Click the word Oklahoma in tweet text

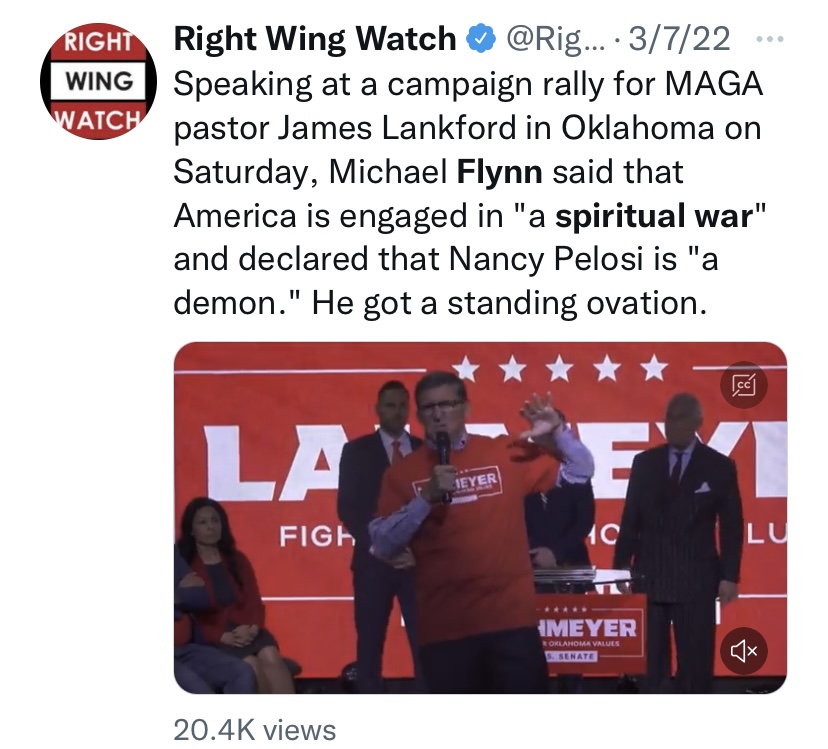tap(637, 128)
